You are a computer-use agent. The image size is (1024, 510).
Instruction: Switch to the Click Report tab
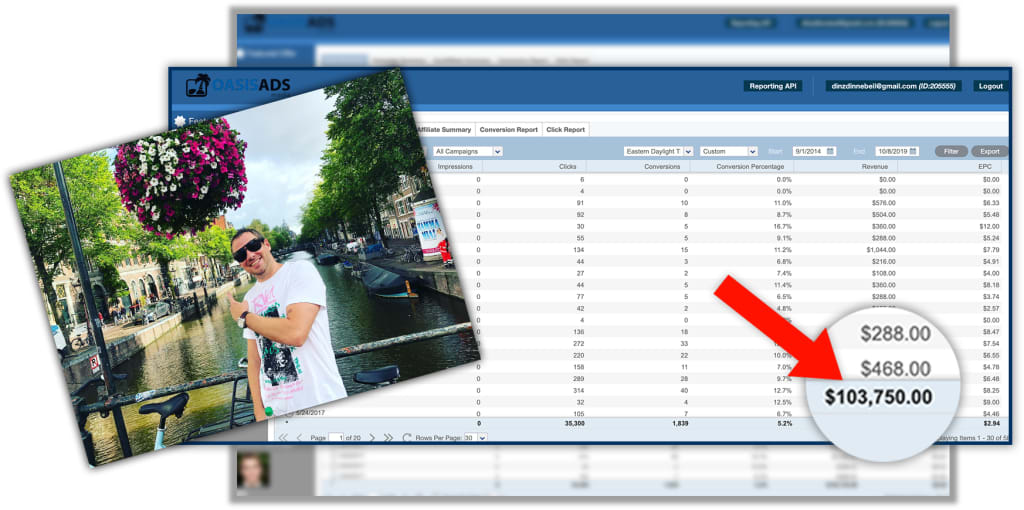tap(566, 129)
